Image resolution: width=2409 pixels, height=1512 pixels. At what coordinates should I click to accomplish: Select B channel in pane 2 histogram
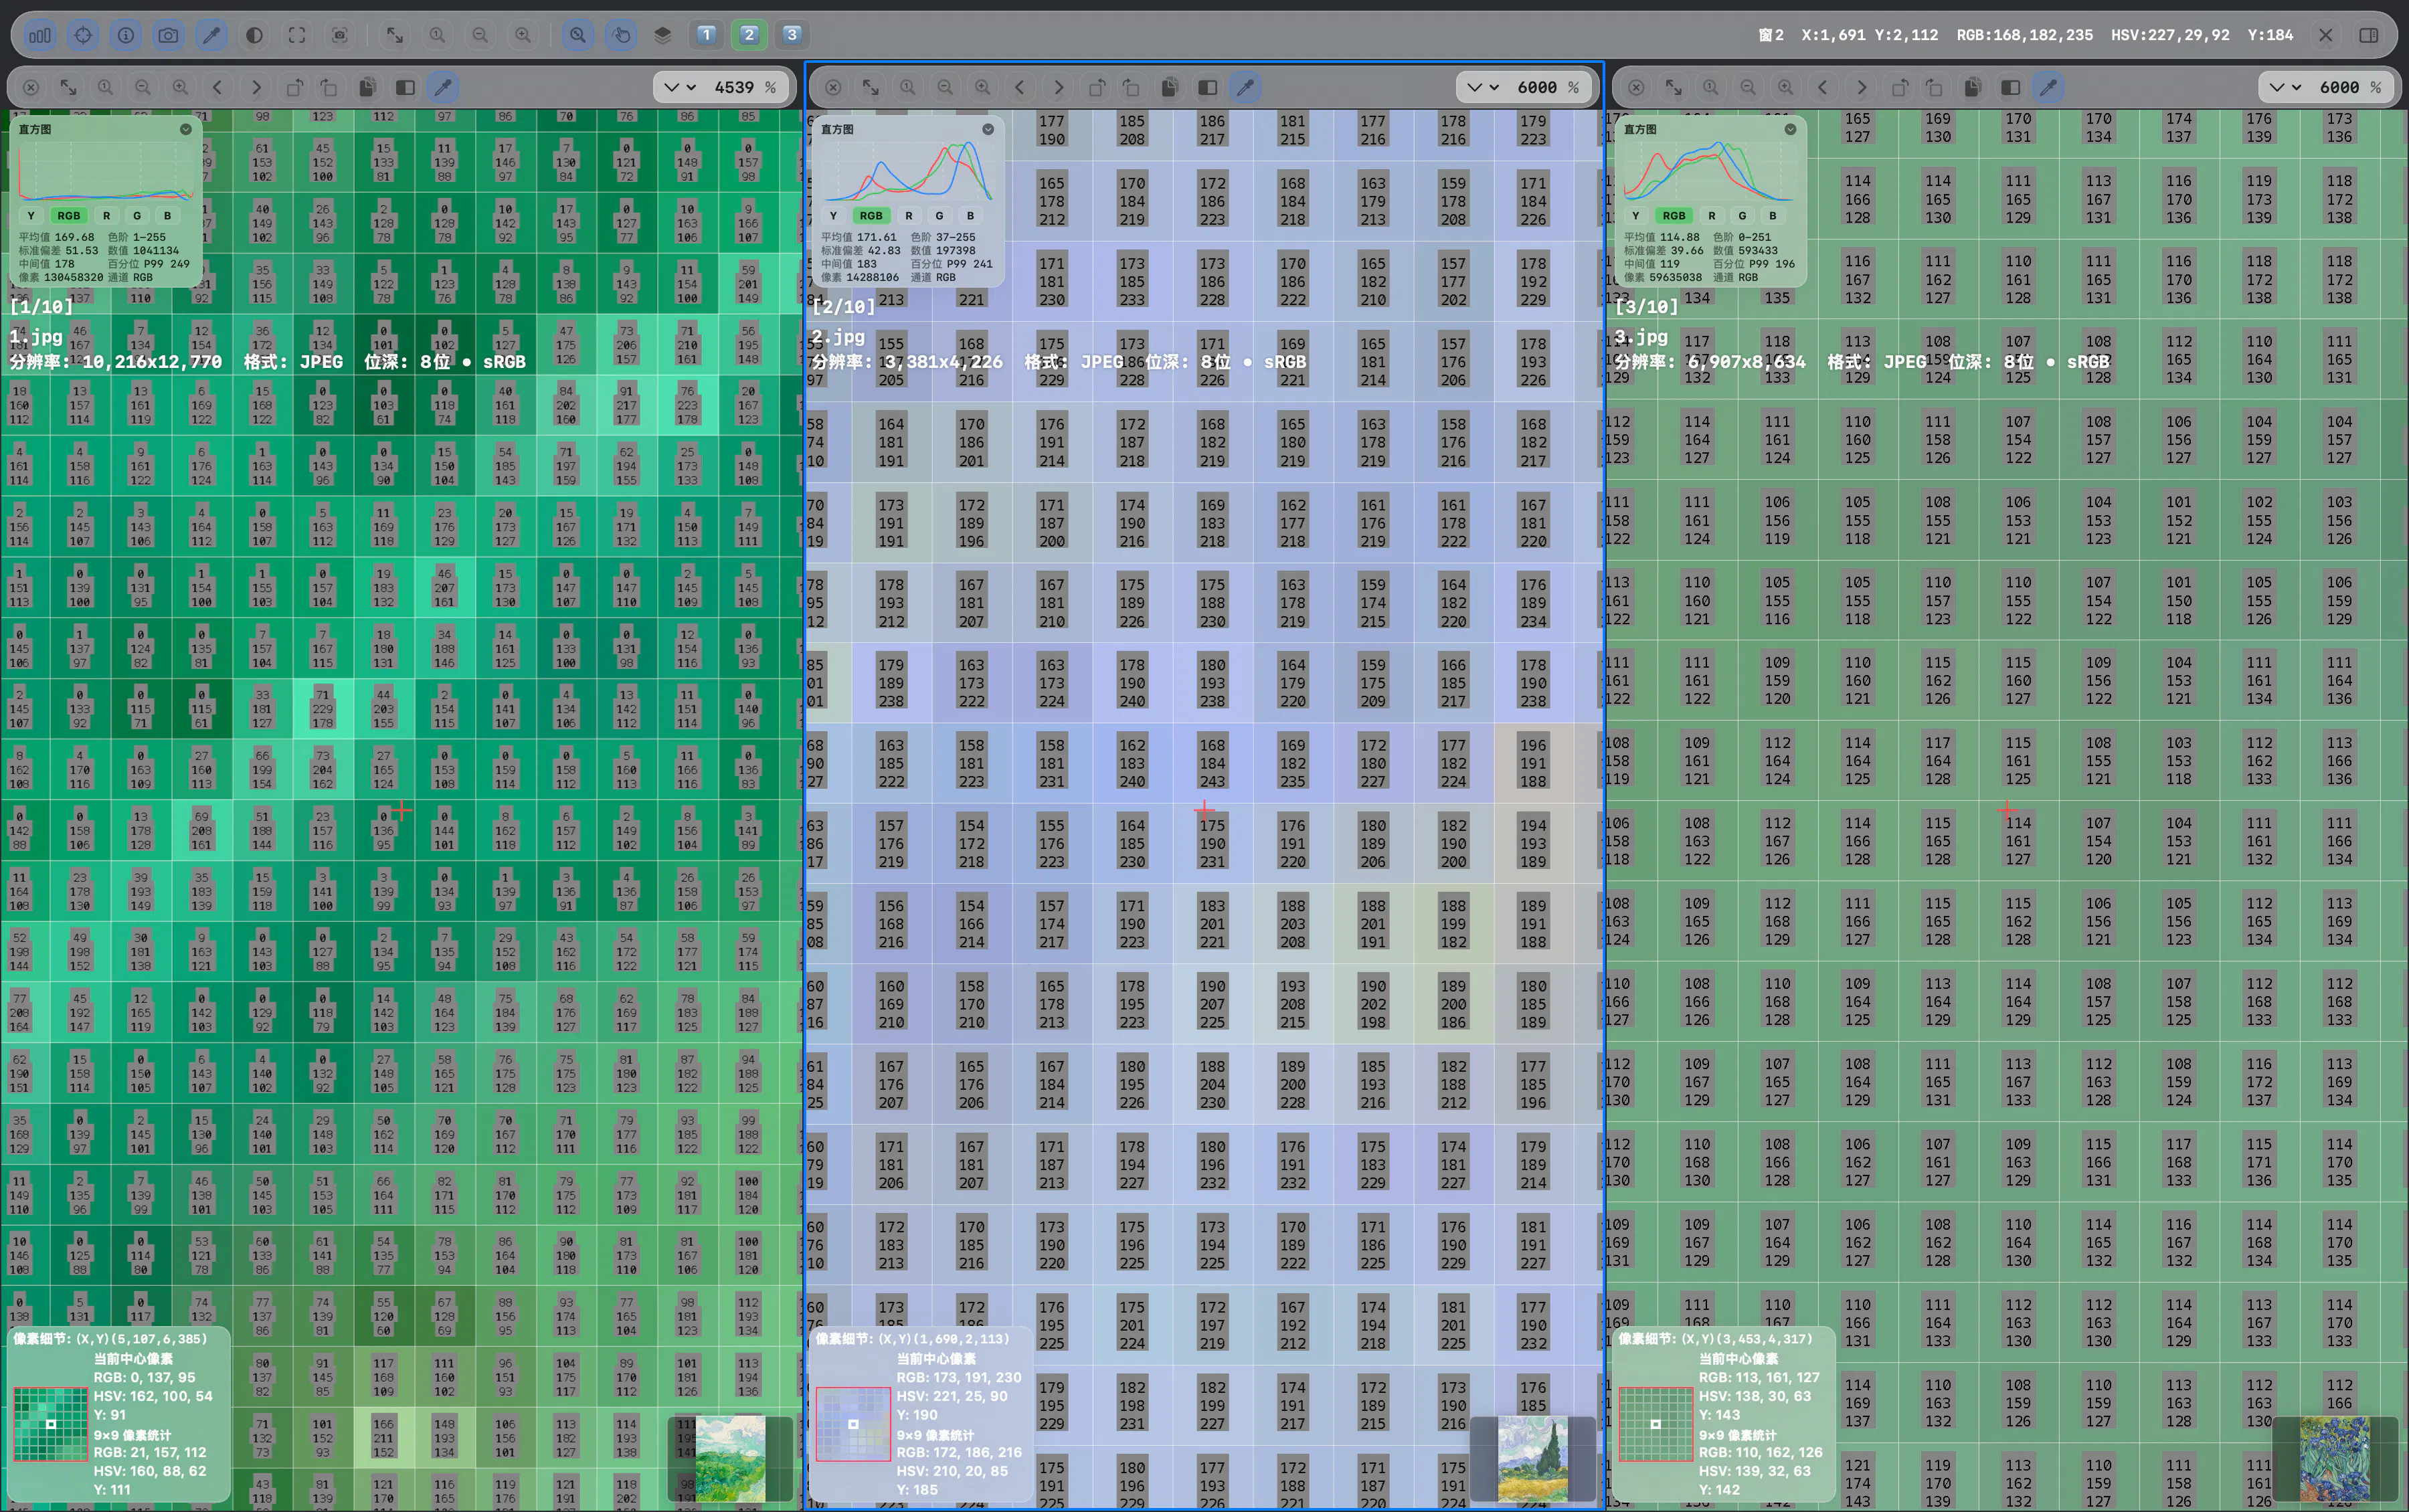pyautogui.click(x=970, y=215)
